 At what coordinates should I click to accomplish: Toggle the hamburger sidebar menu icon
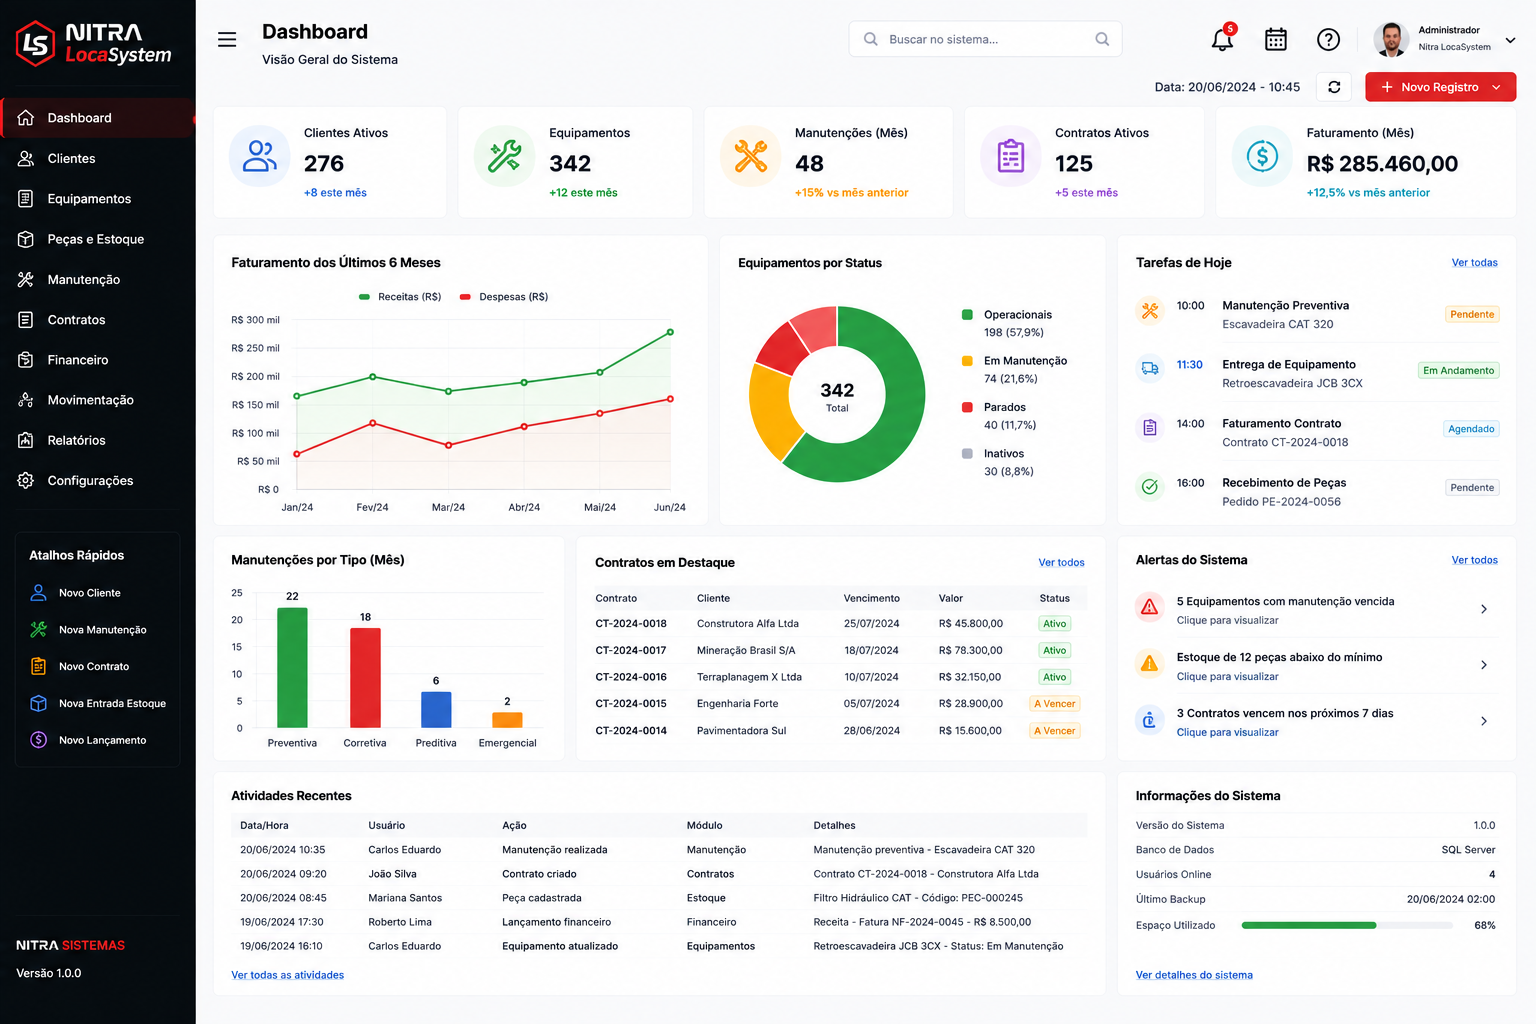(x=227, y=39)
